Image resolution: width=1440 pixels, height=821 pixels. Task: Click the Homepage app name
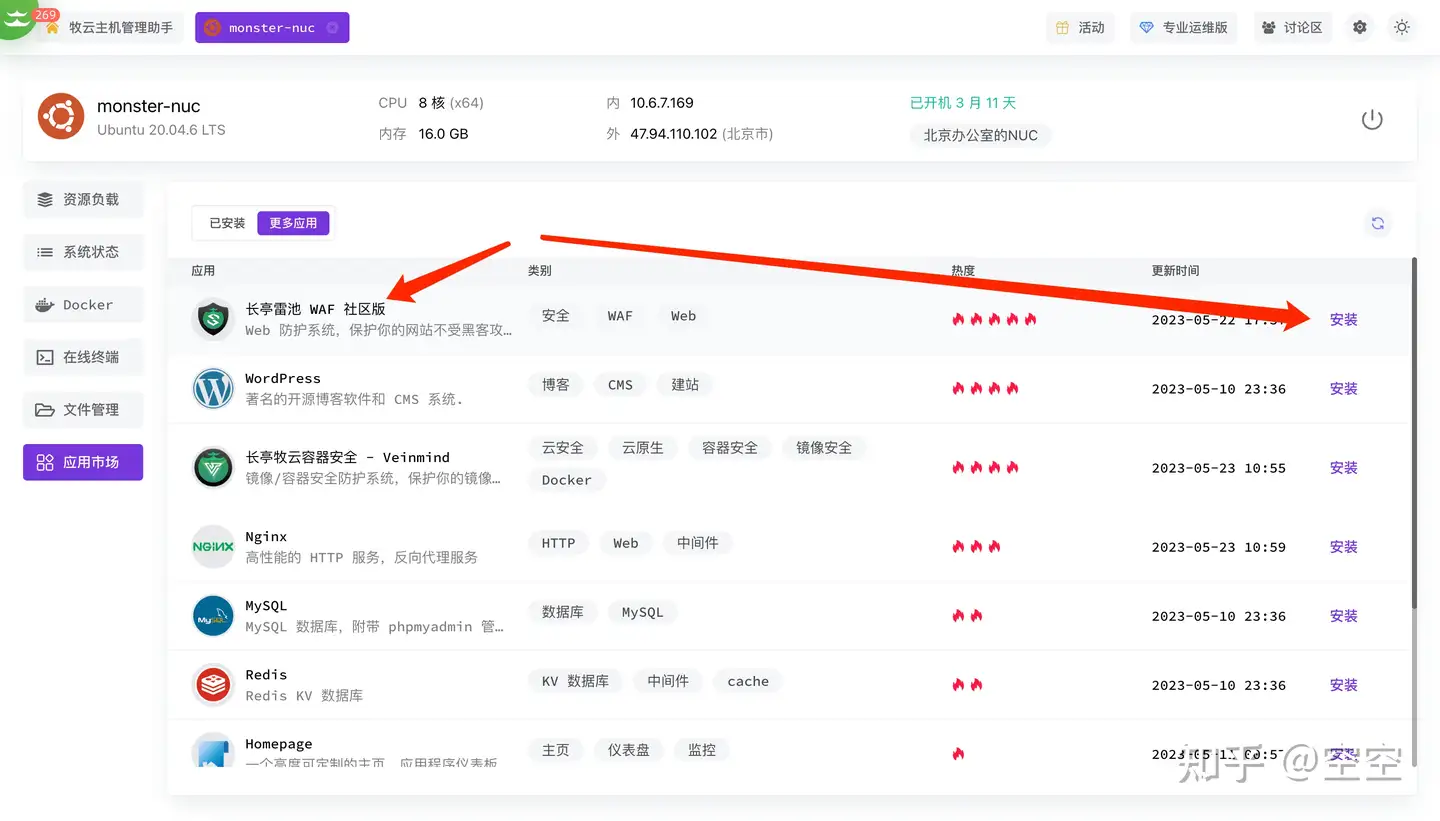(279, 744)
